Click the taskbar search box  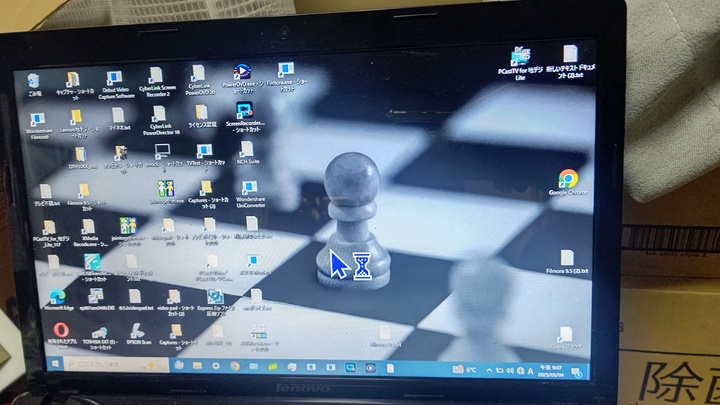click(x=117, y=365)
